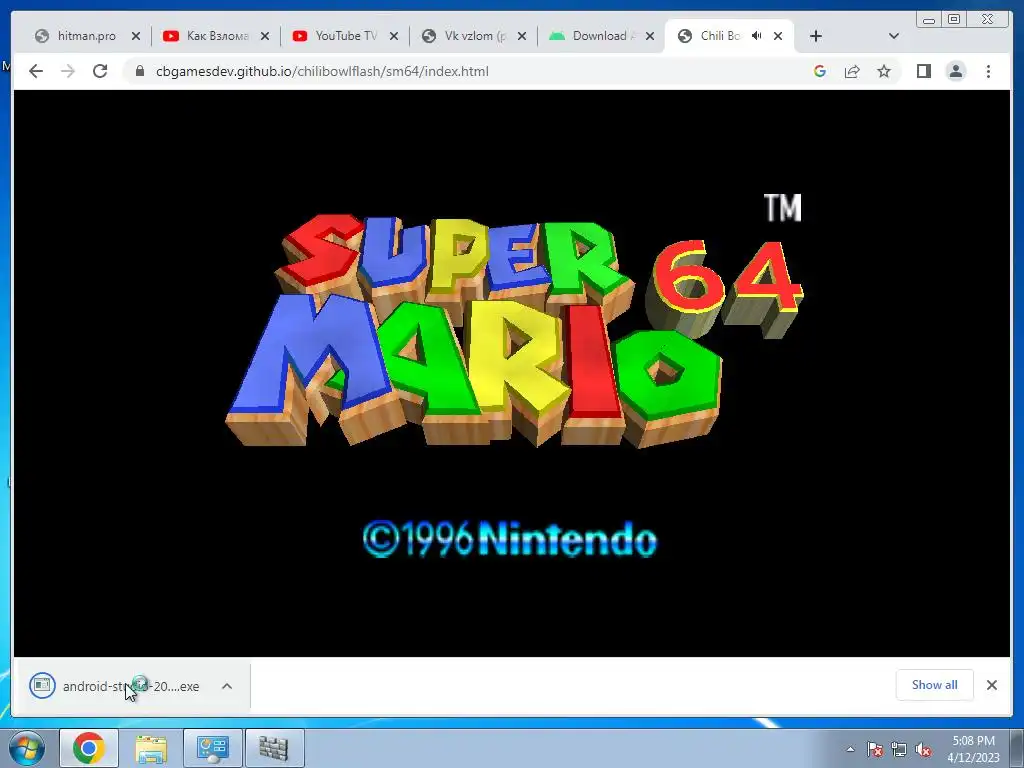Reload the current page
The width and height of the screenshot is (1024, 768).
pos(100,71)
